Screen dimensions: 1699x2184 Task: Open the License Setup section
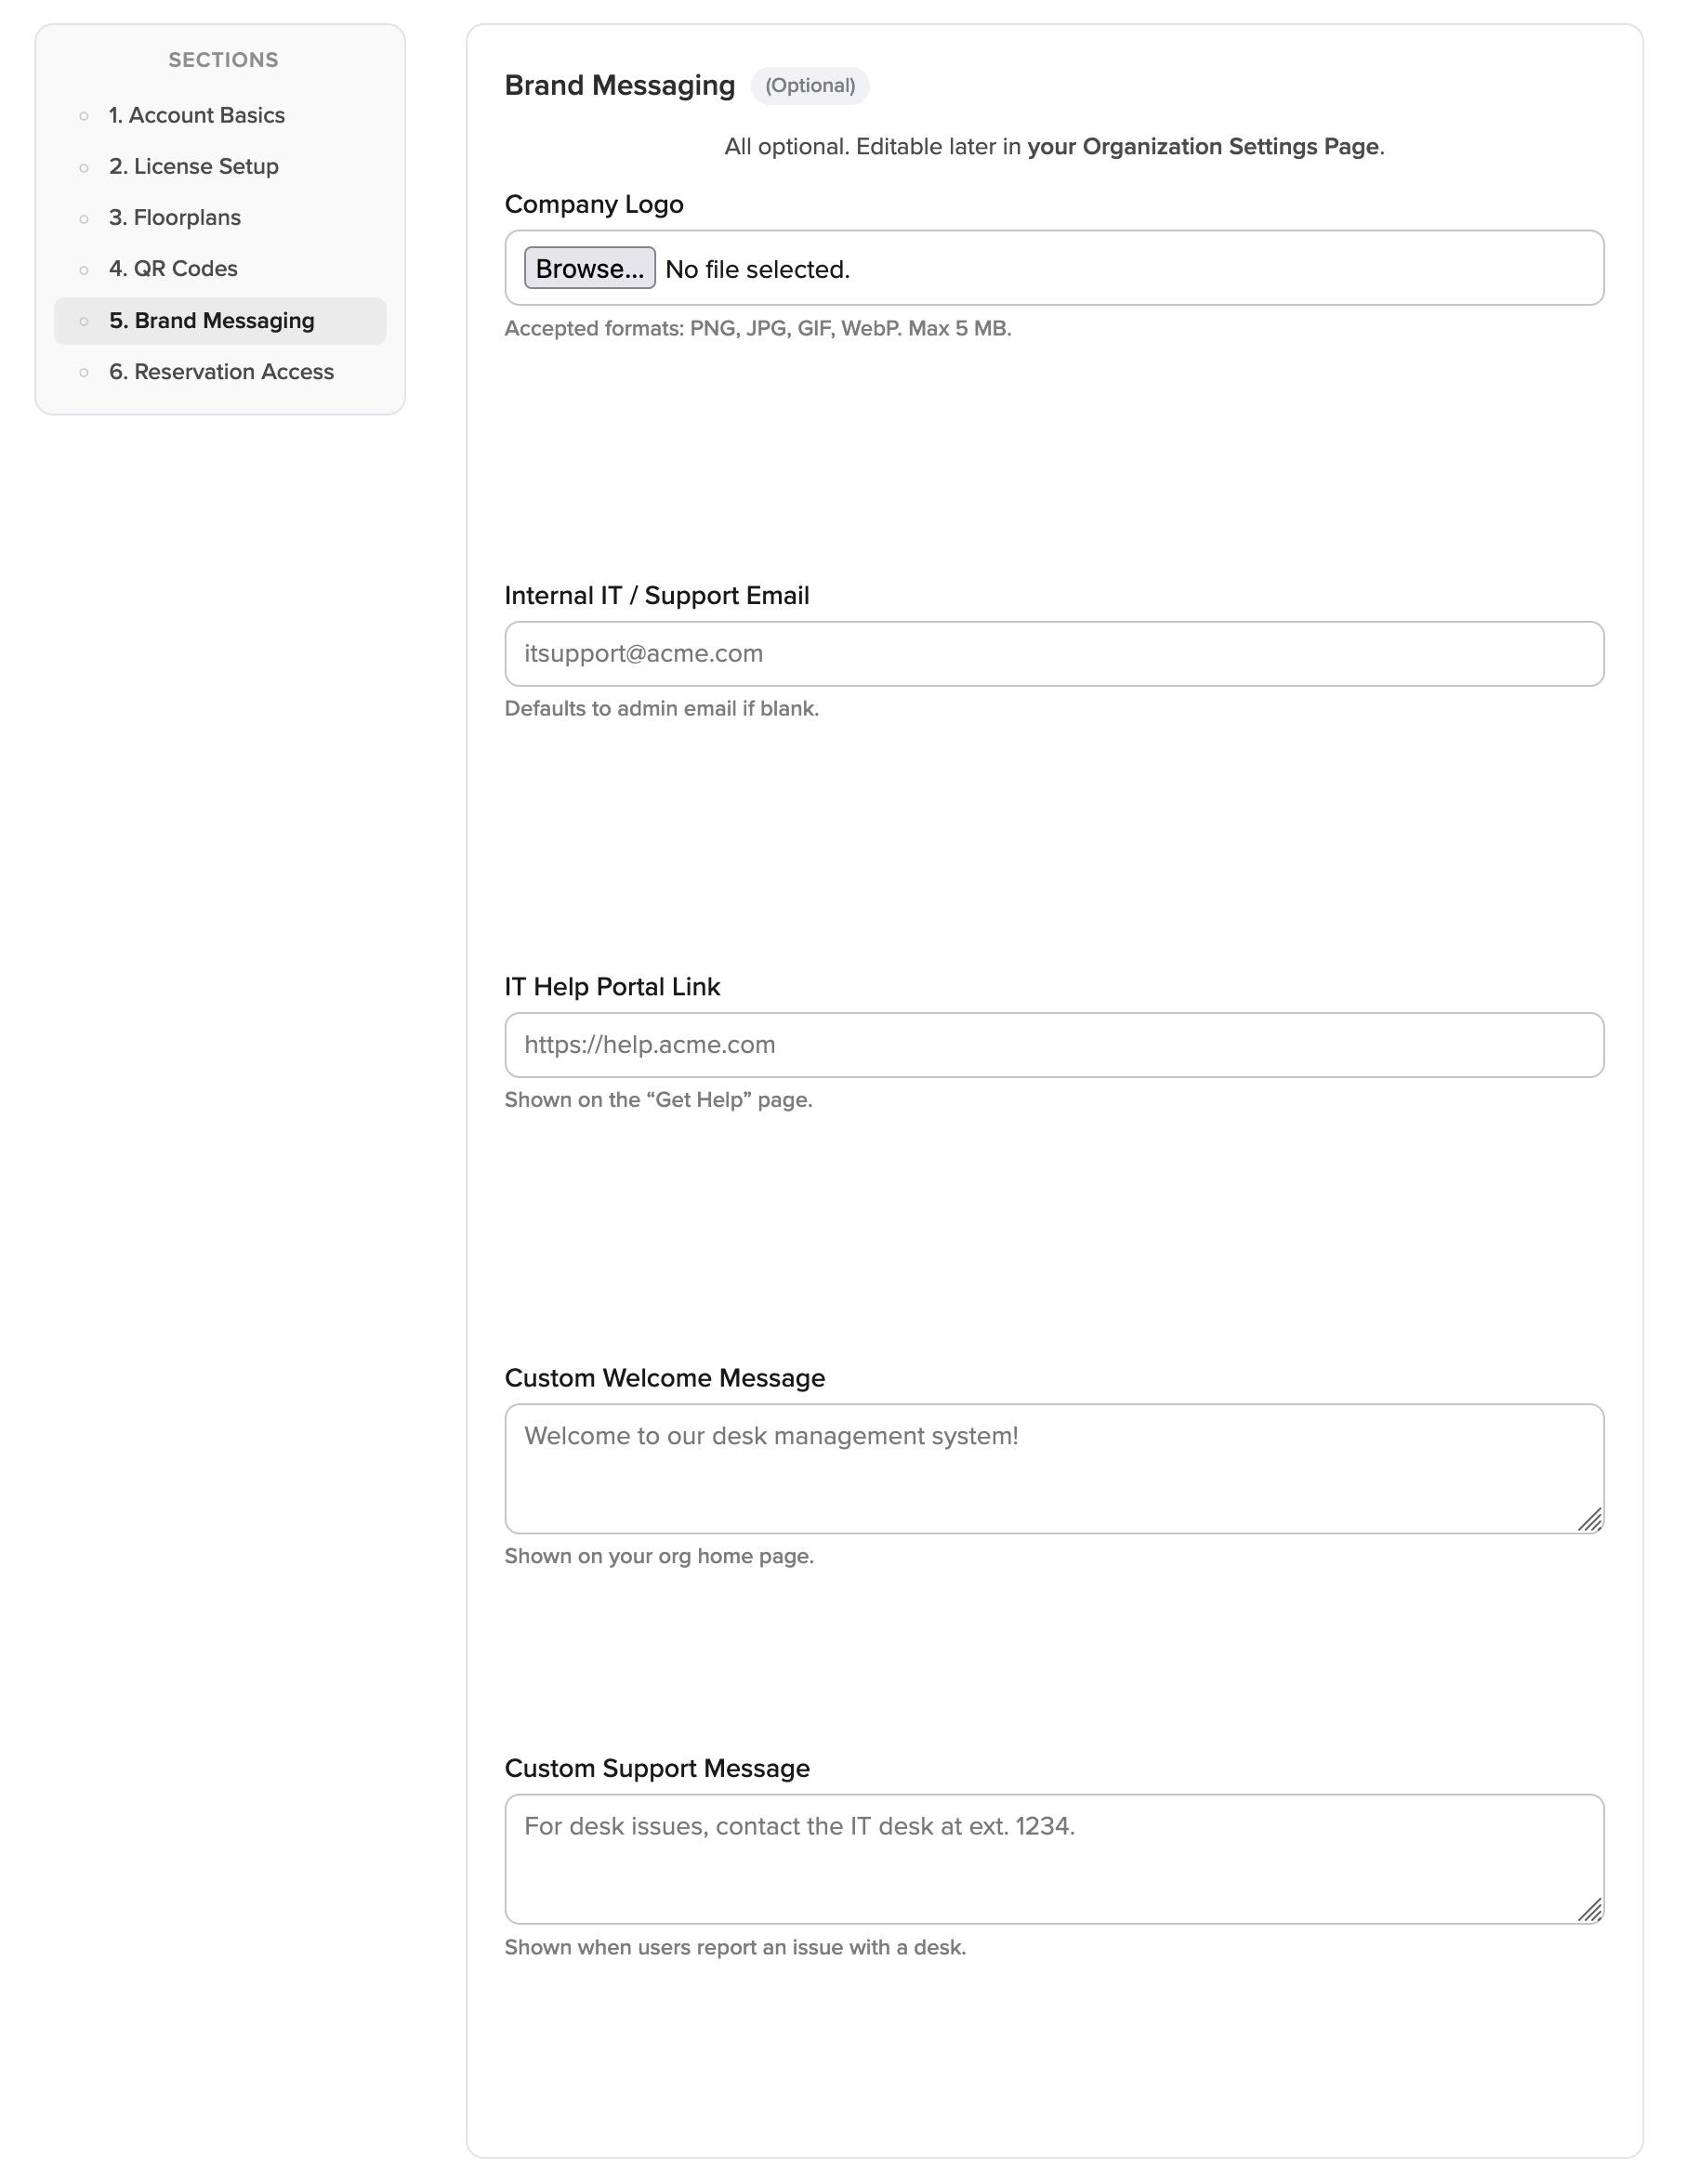pyautogui.click(x=194, y=166)
